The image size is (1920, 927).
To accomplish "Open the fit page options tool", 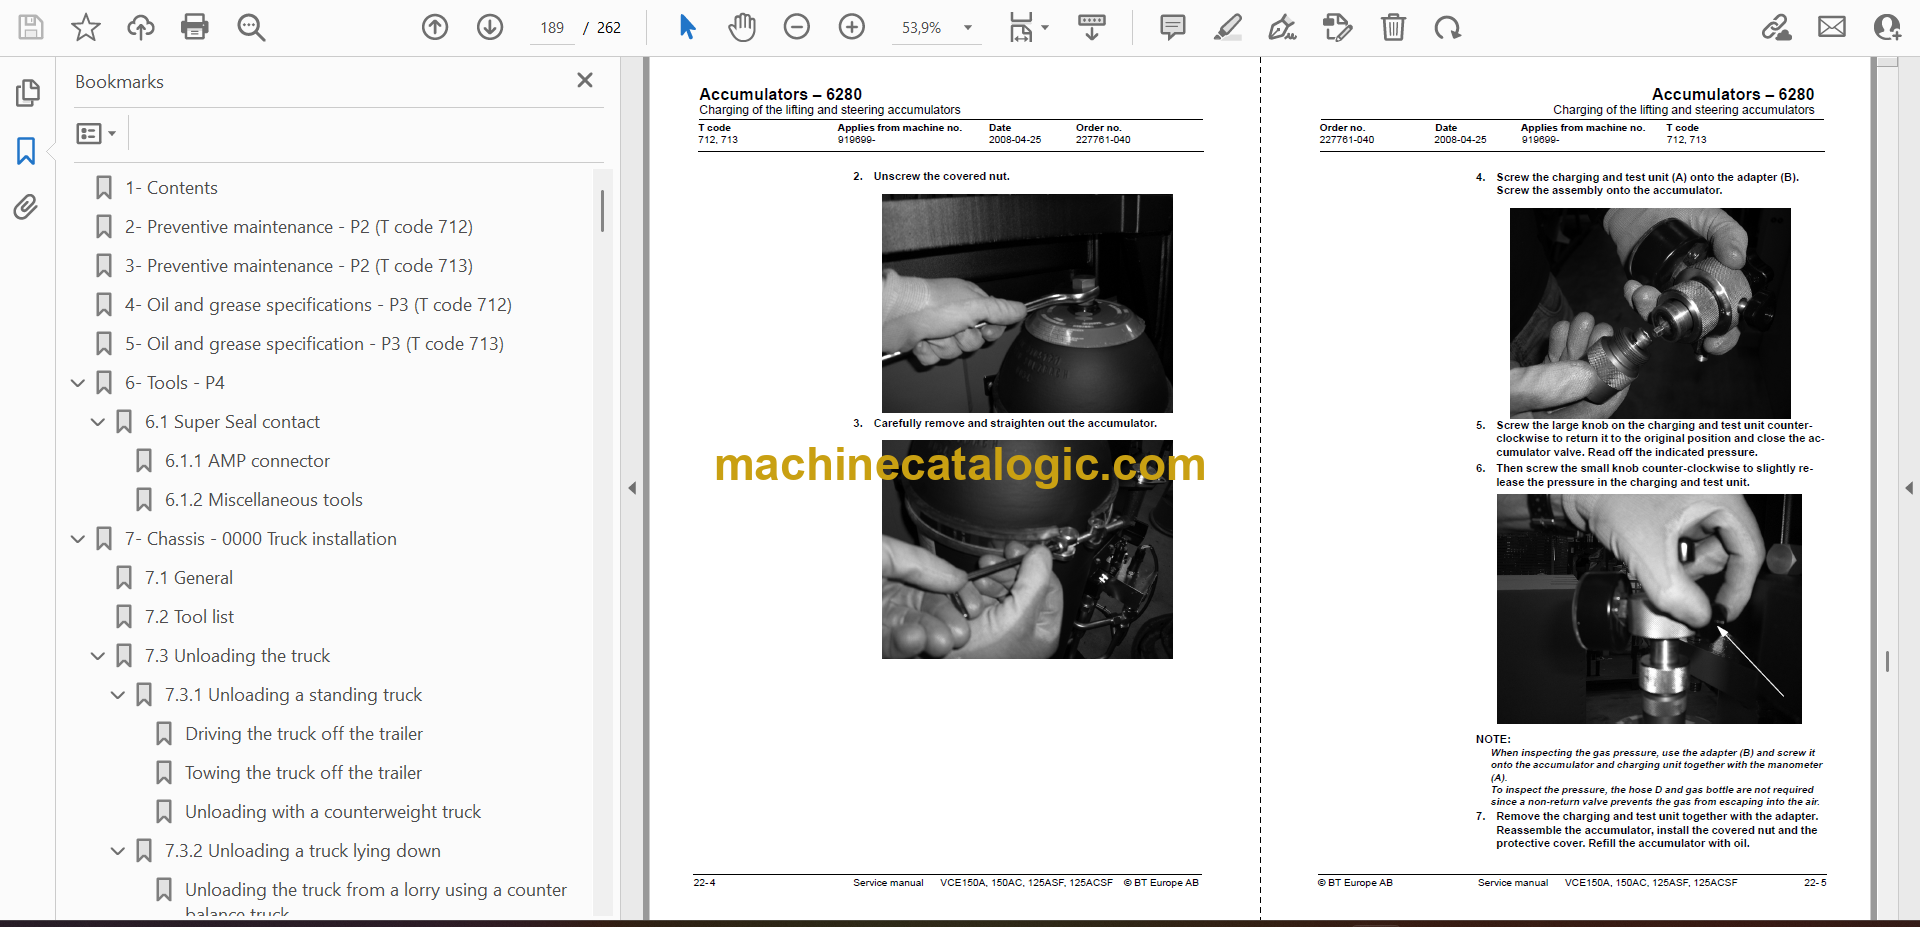I will click(x=1028, y=27).
